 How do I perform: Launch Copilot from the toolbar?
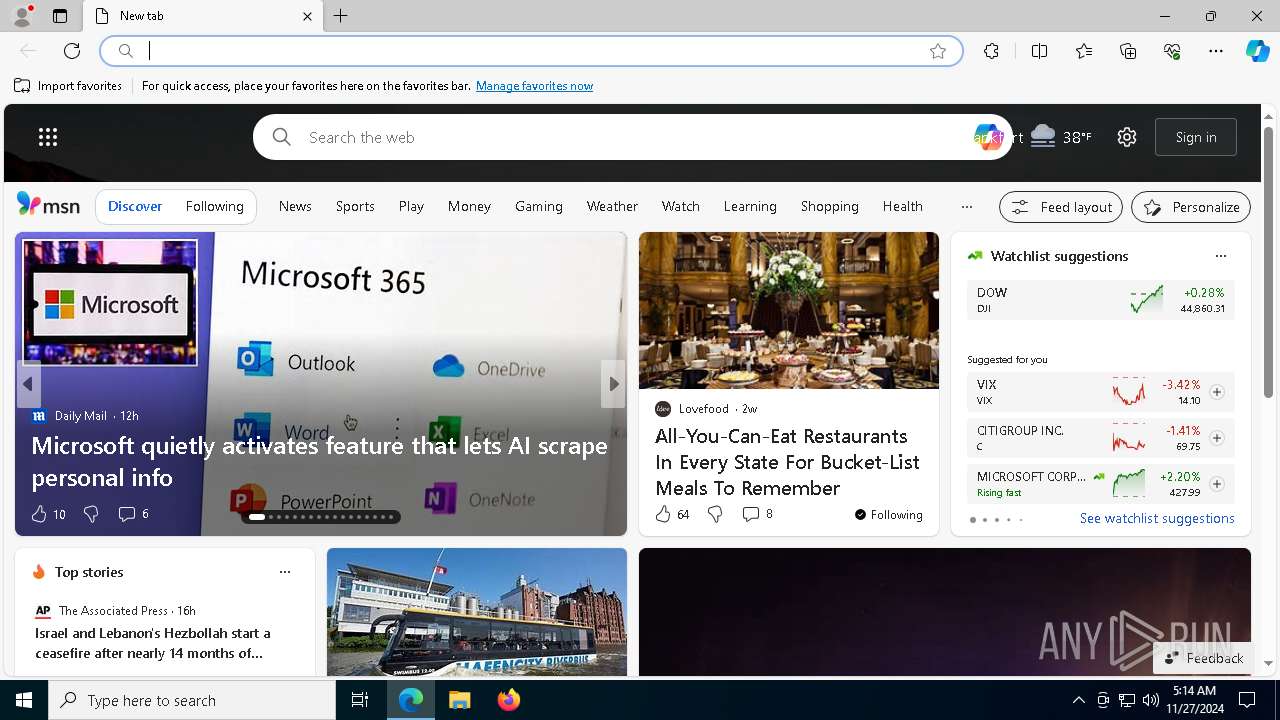pos(1257,51)
